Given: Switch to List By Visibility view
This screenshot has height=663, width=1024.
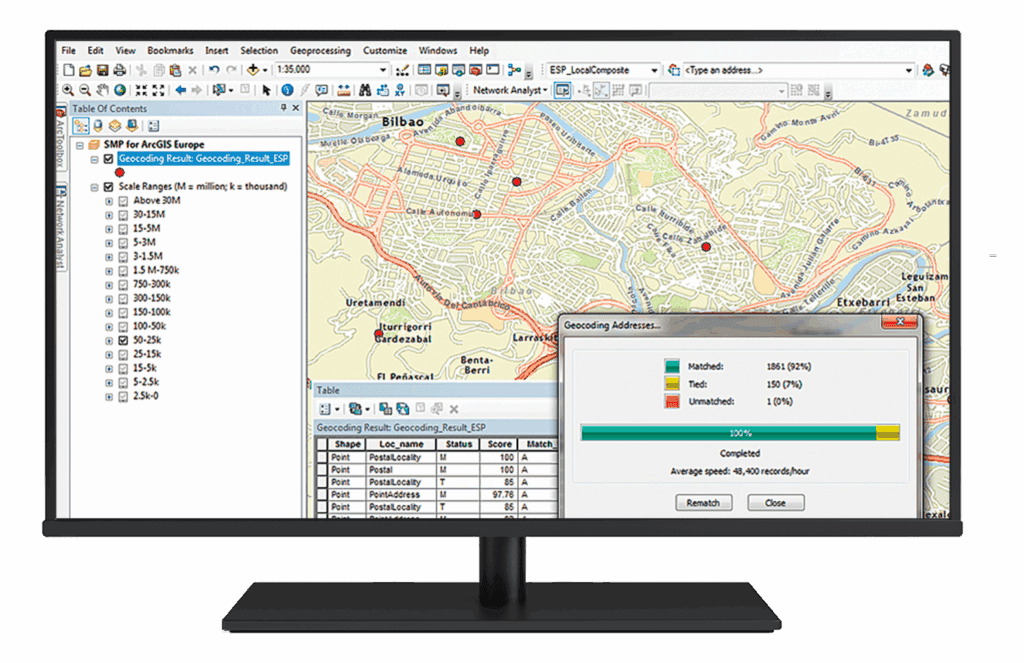Looking at the screenshot, I should (x=115, y=125).
